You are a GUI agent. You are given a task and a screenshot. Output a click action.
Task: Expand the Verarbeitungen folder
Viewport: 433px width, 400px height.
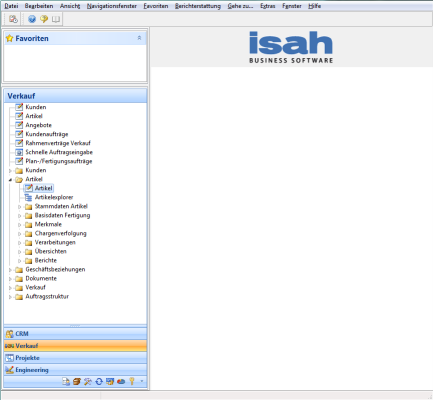click(x=20, y=243)
